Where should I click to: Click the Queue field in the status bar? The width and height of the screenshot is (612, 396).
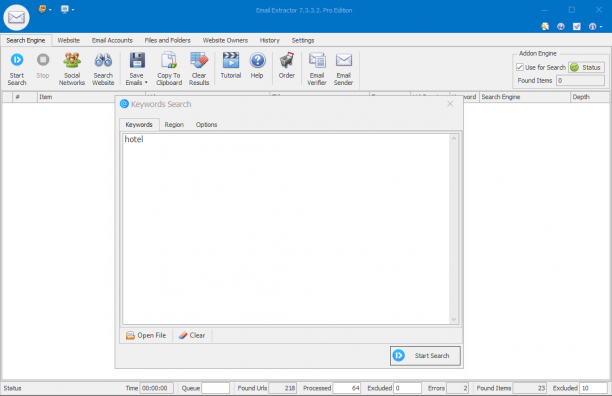pos(215,388)
